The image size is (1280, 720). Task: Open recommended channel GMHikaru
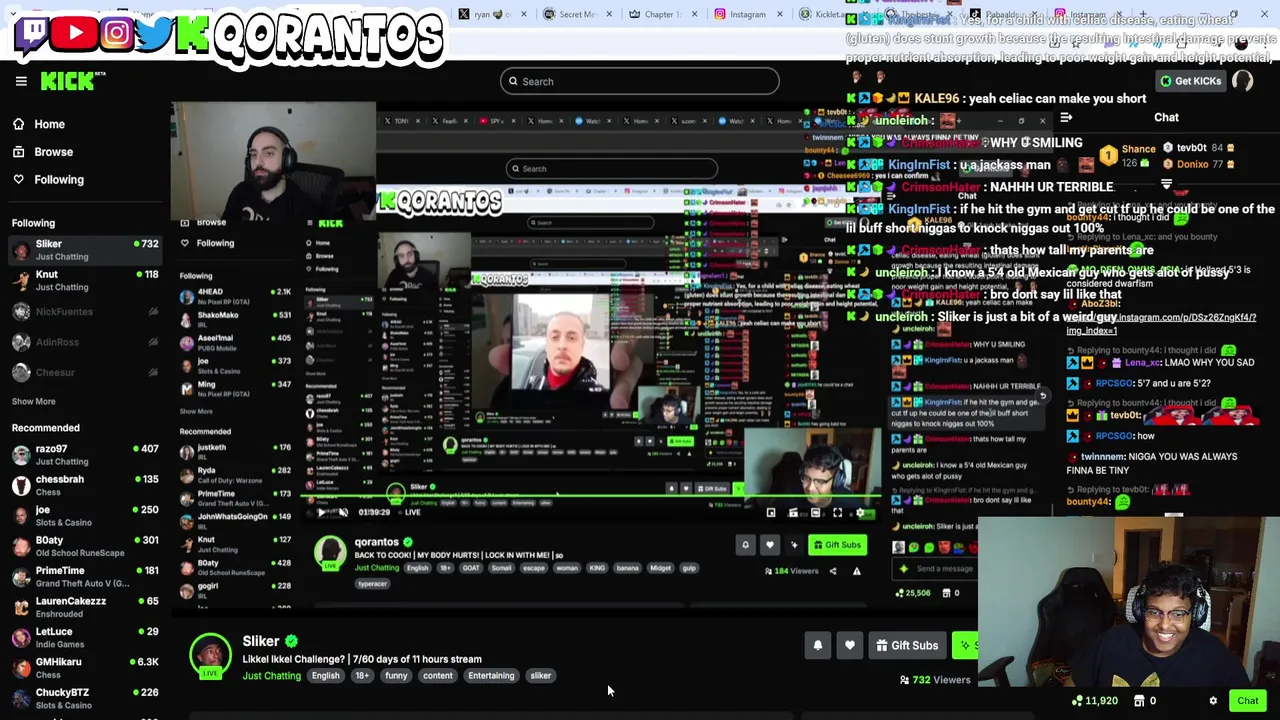(x=85, y=668)
